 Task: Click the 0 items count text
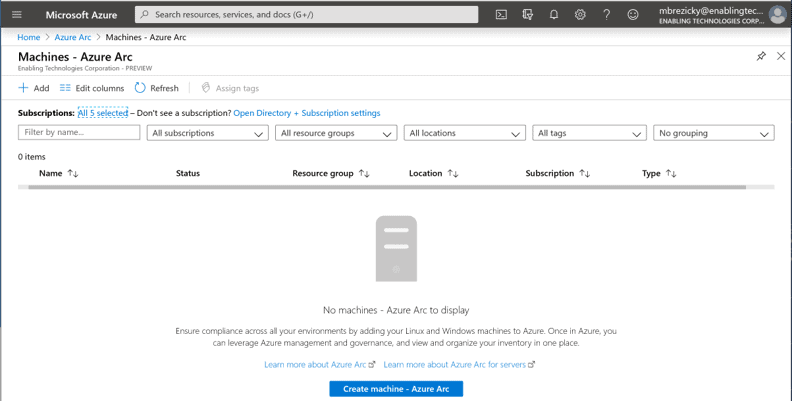[x=31, y=157]
